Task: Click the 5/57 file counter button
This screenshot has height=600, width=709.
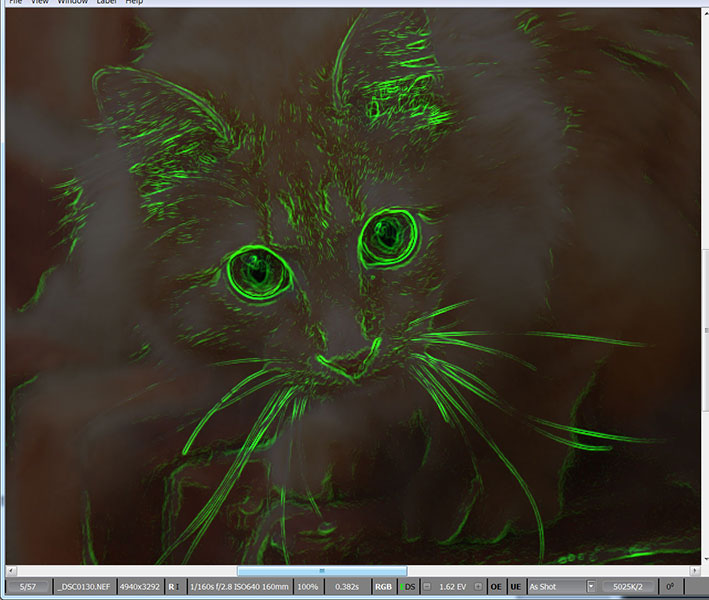Action: click(x=28, y=586)
